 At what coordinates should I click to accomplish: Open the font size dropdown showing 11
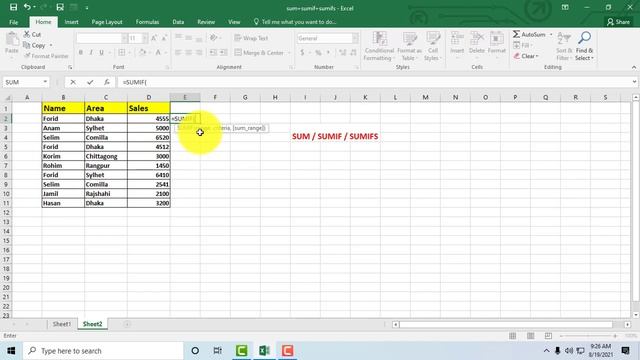[145, 38]
